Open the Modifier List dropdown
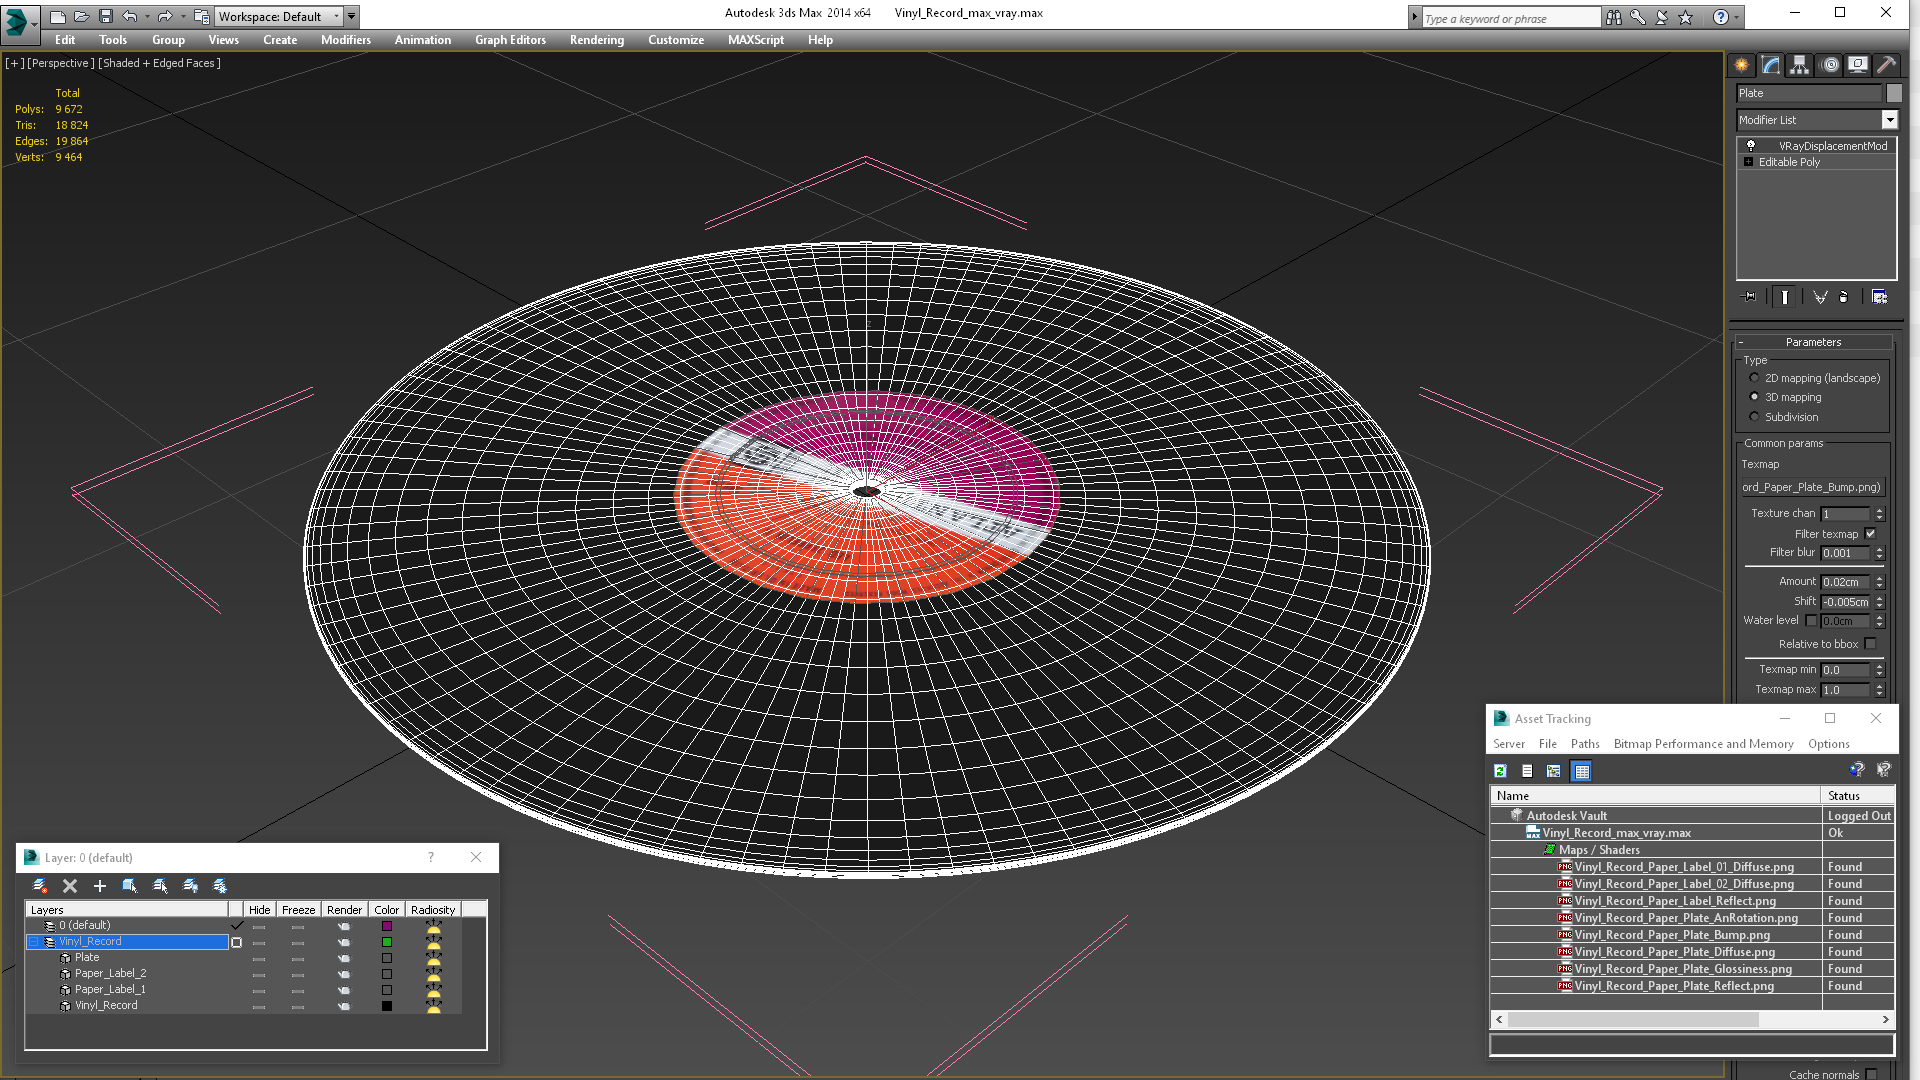Viewport: 1920px width, 1080px height. pyautogui.click(x=1889, y=120)
